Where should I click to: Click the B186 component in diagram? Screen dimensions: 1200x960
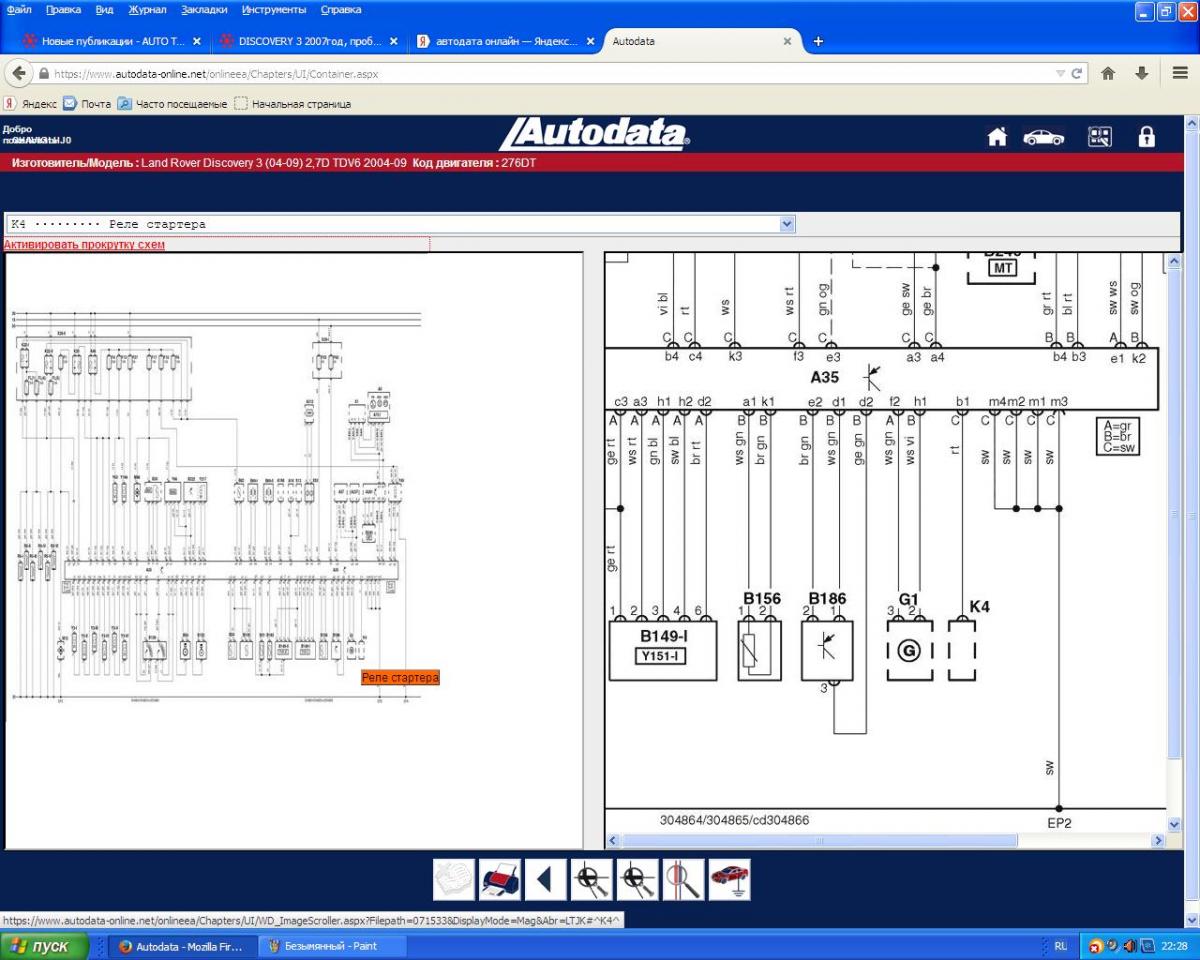(x=827, y=650)
